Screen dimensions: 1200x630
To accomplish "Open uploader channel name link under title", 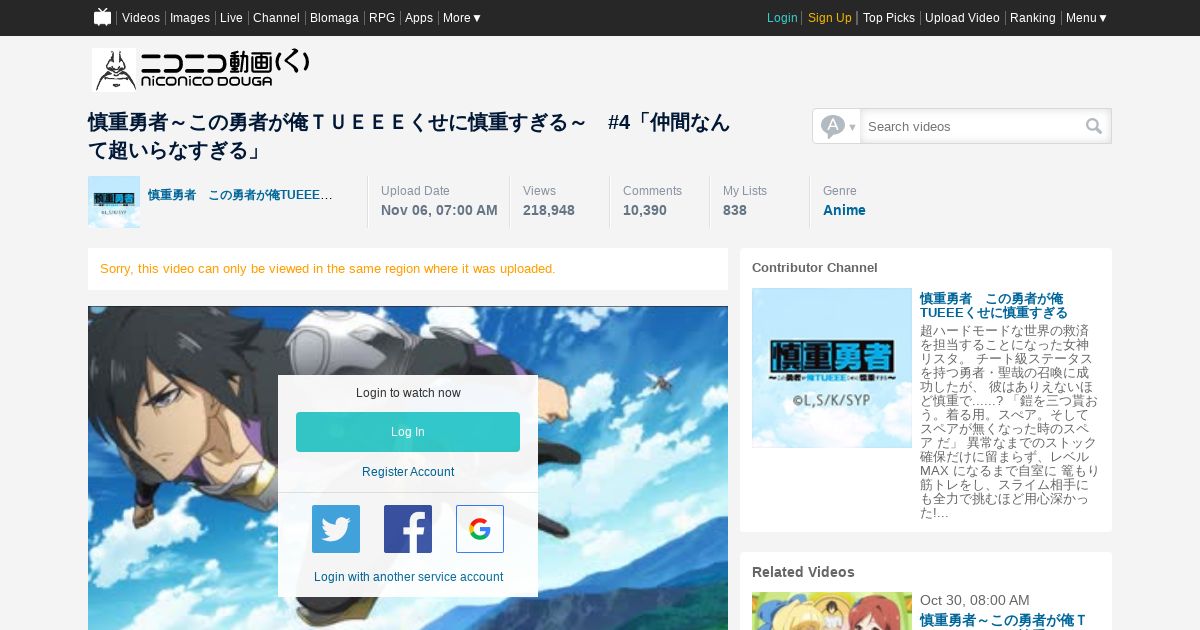I will point(240,195).
